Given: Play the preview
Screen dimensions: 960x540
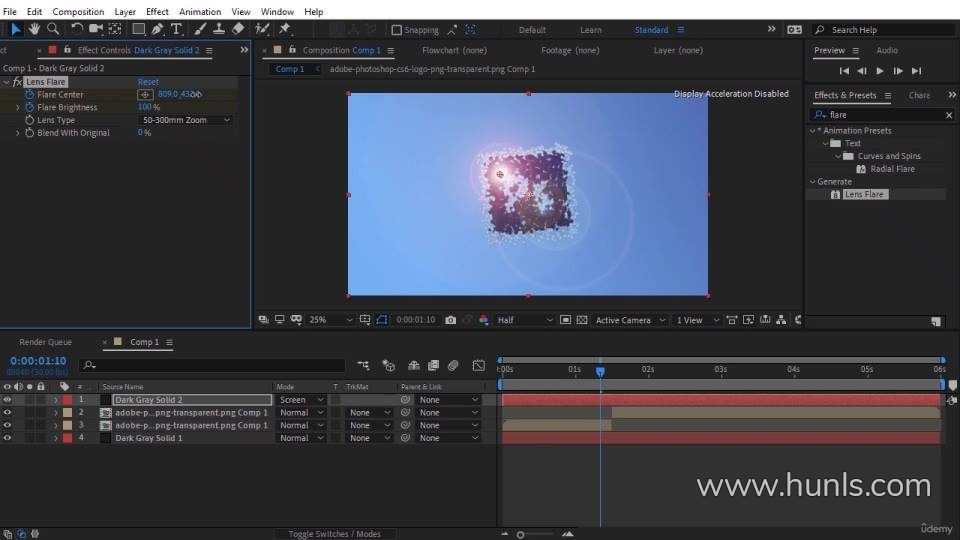Looking at the screenshot, I should 880,71.
